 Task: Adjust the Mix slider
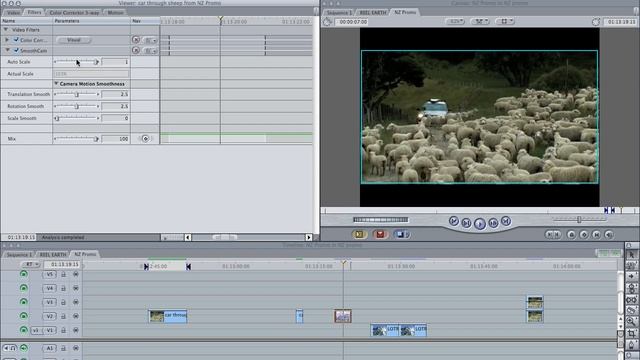[x=76, y=139]
